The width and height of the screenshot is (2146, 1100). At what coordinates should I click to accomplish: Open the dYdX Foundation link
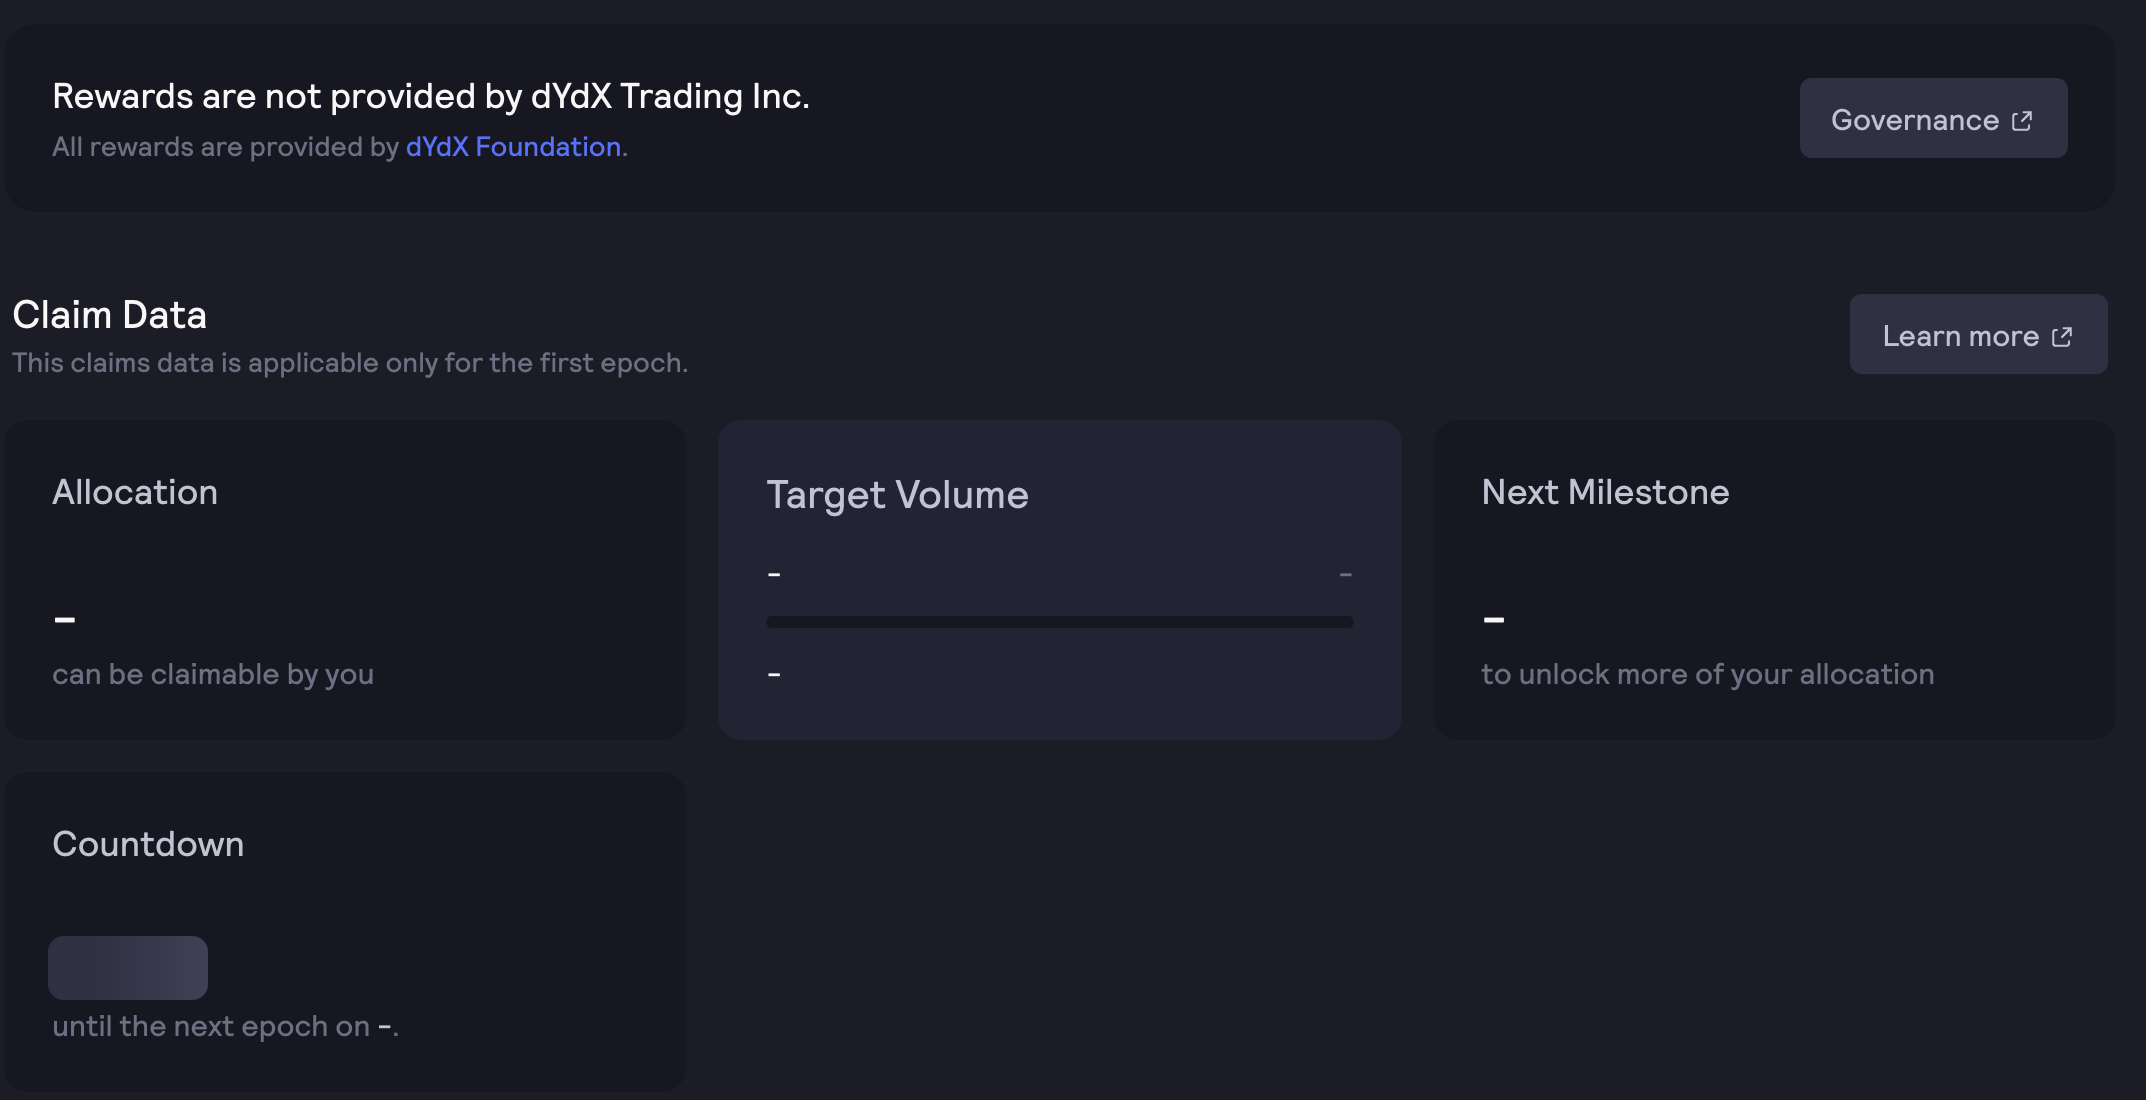pos(513,147)
